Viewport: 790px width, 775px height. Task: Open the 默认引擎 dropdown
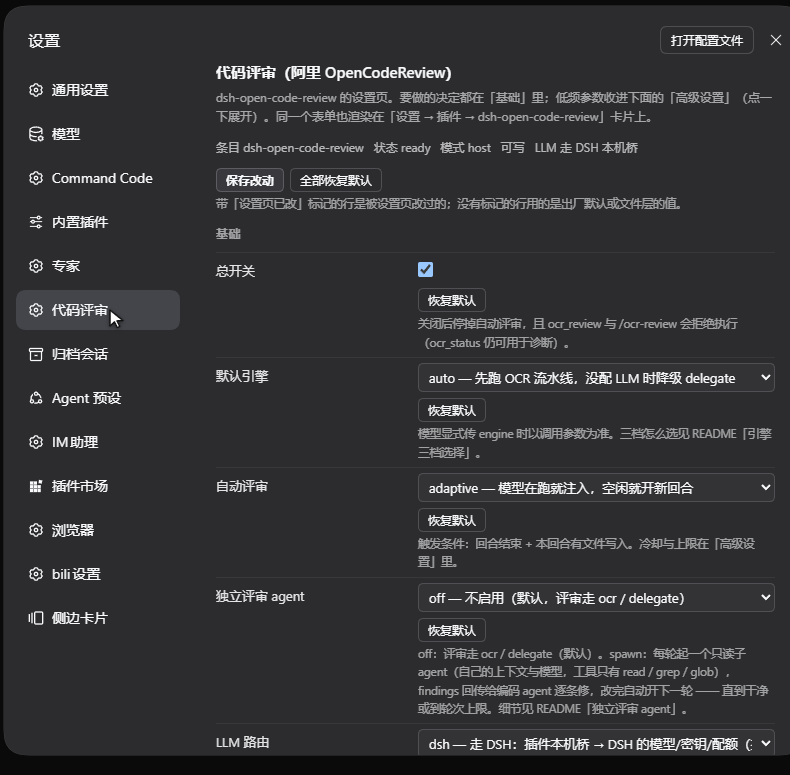pos(596,378)
